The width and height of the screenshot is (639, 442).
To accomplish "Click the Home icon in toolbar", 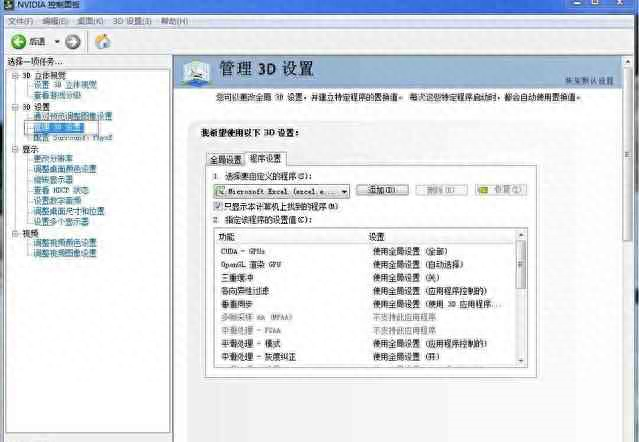I will click(102, 42).
